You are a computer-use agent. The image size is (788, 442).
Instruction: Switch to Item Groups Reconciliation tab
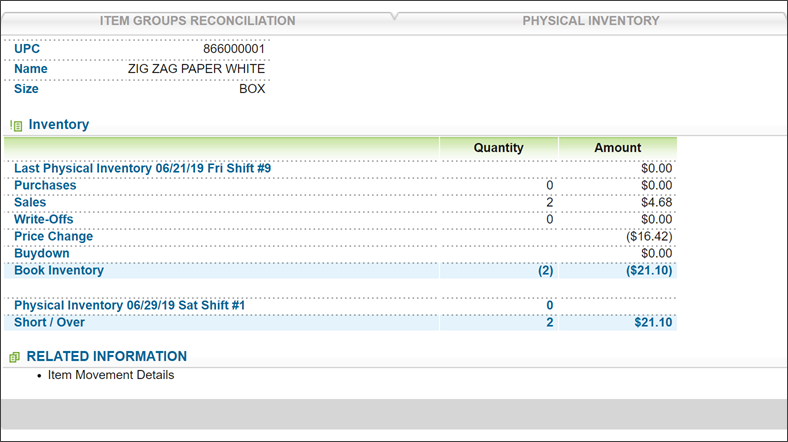point(198,21)
